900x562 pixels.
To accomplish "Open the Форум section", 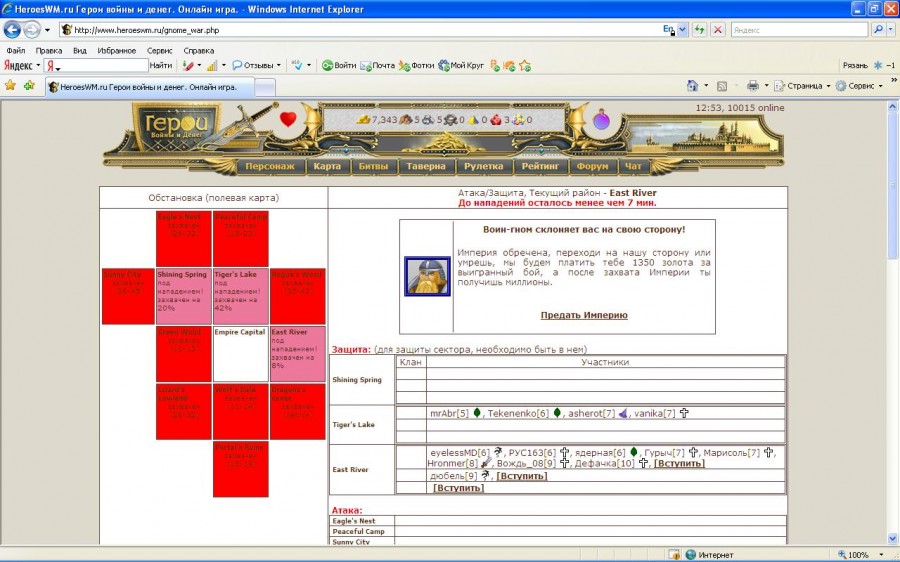I will pos(592,166).
